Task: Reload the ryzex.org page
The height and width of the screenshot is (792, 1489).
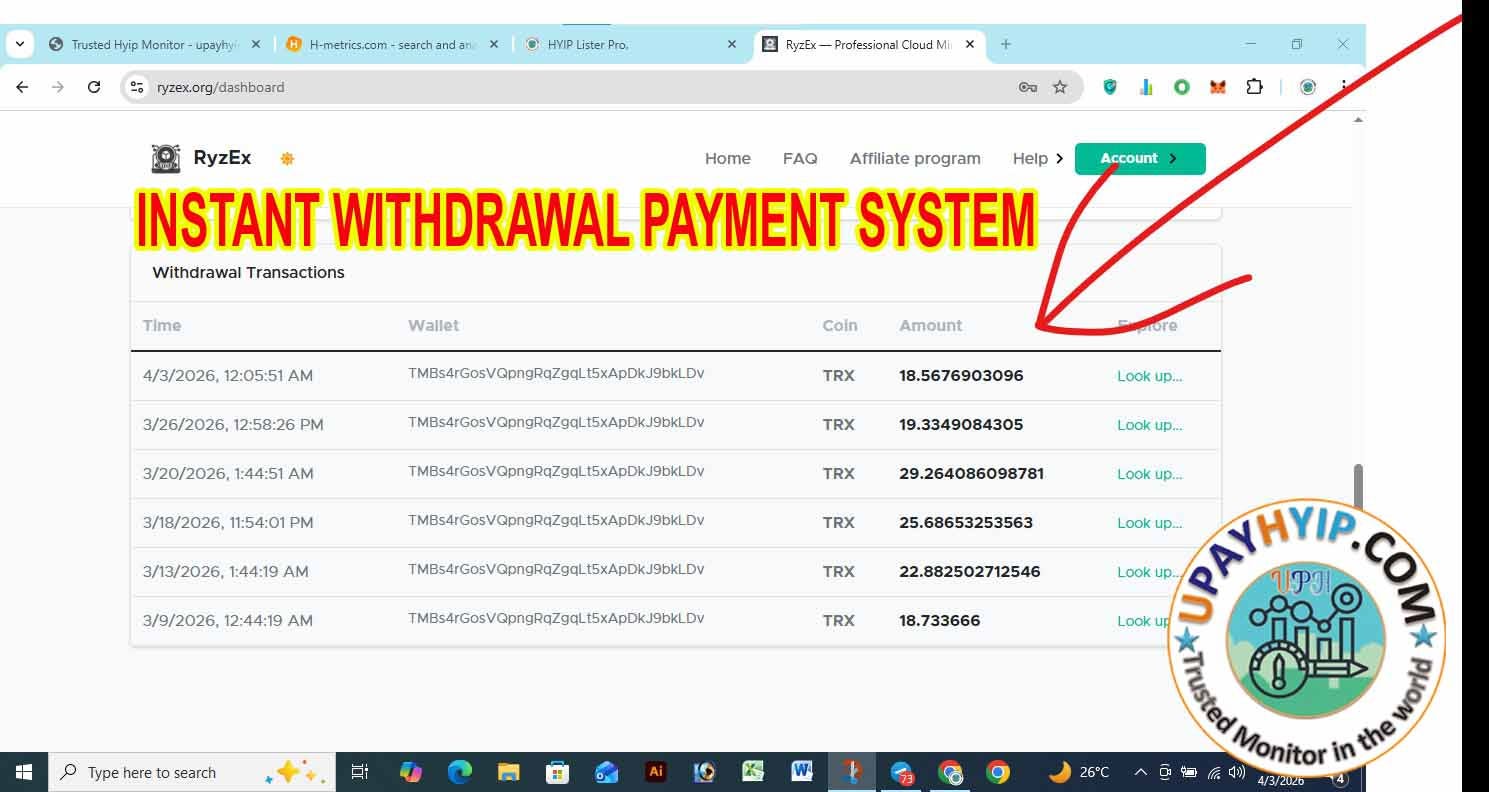Action: (x=94, y=87)
